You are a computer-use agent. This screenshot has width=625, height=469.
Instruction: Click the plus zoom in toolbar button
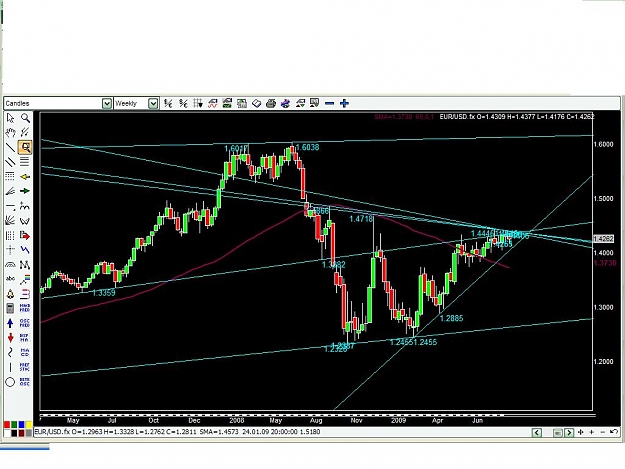pos(344,104)
